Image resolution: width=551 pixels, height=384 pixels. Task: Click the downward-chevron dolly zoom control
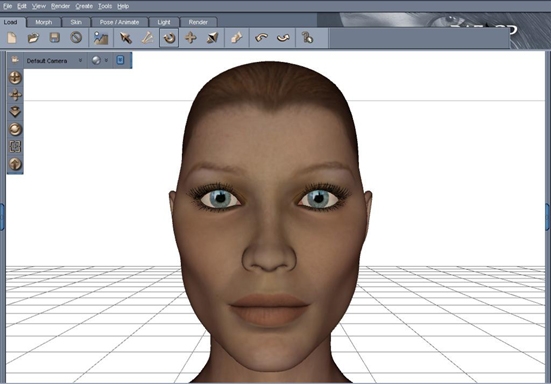coord(15,112)
